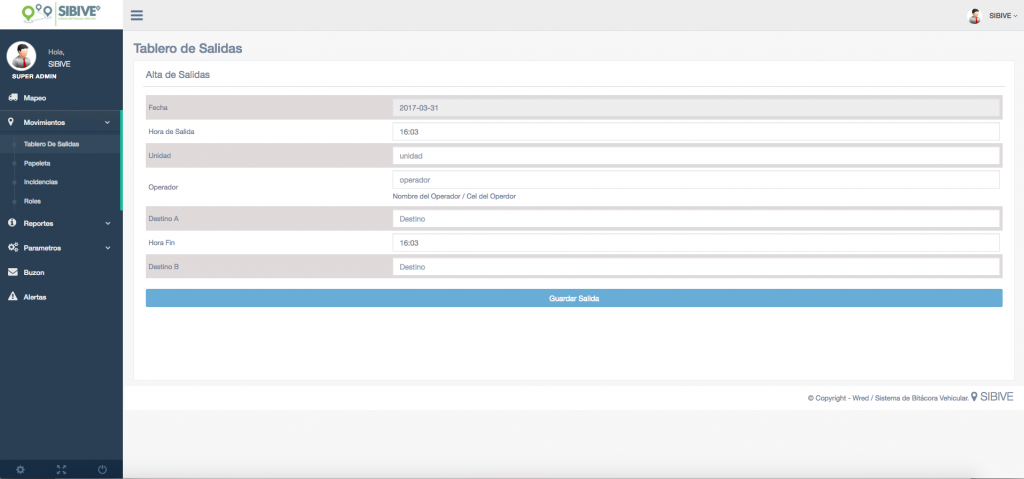1024x479 pixels.
Task: Click the 'Nombre del Operador / Cel del Operdor' hint
Action: [x=454, y=196]
